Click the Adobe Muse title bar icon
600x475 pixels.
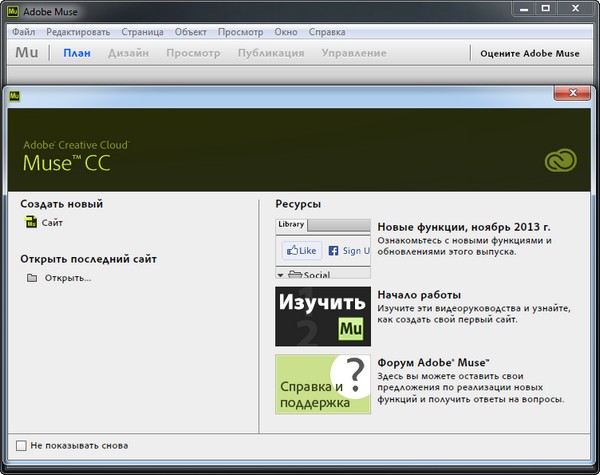[12, 9]
